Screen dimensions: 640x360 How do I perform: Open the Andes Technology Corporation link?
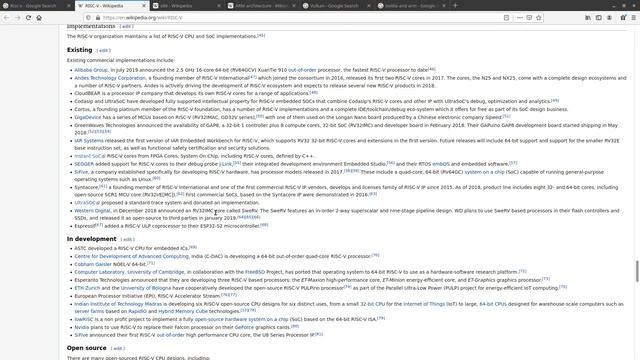[x=110, y=78]
